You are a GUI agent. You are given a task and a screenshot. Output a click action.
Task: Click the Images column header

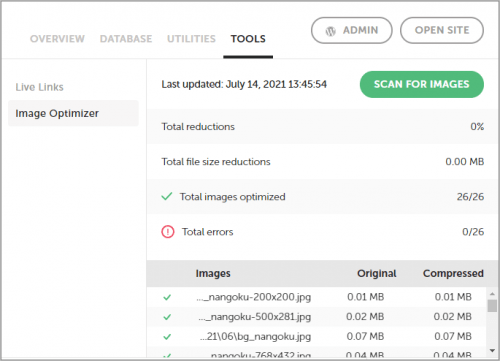pos(213,274)
